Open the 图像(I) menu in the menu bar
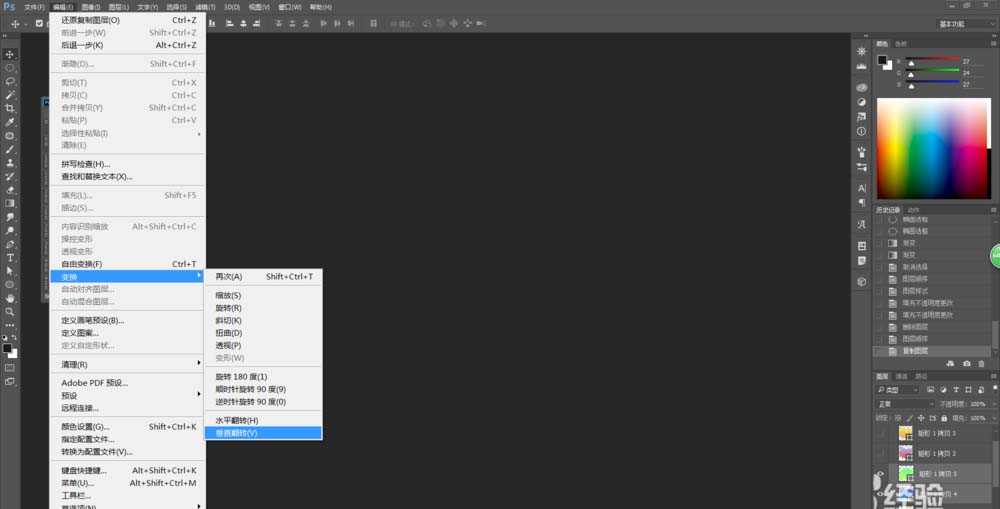The height and width of the screenshot is (509, 1000). pos(91,7)
